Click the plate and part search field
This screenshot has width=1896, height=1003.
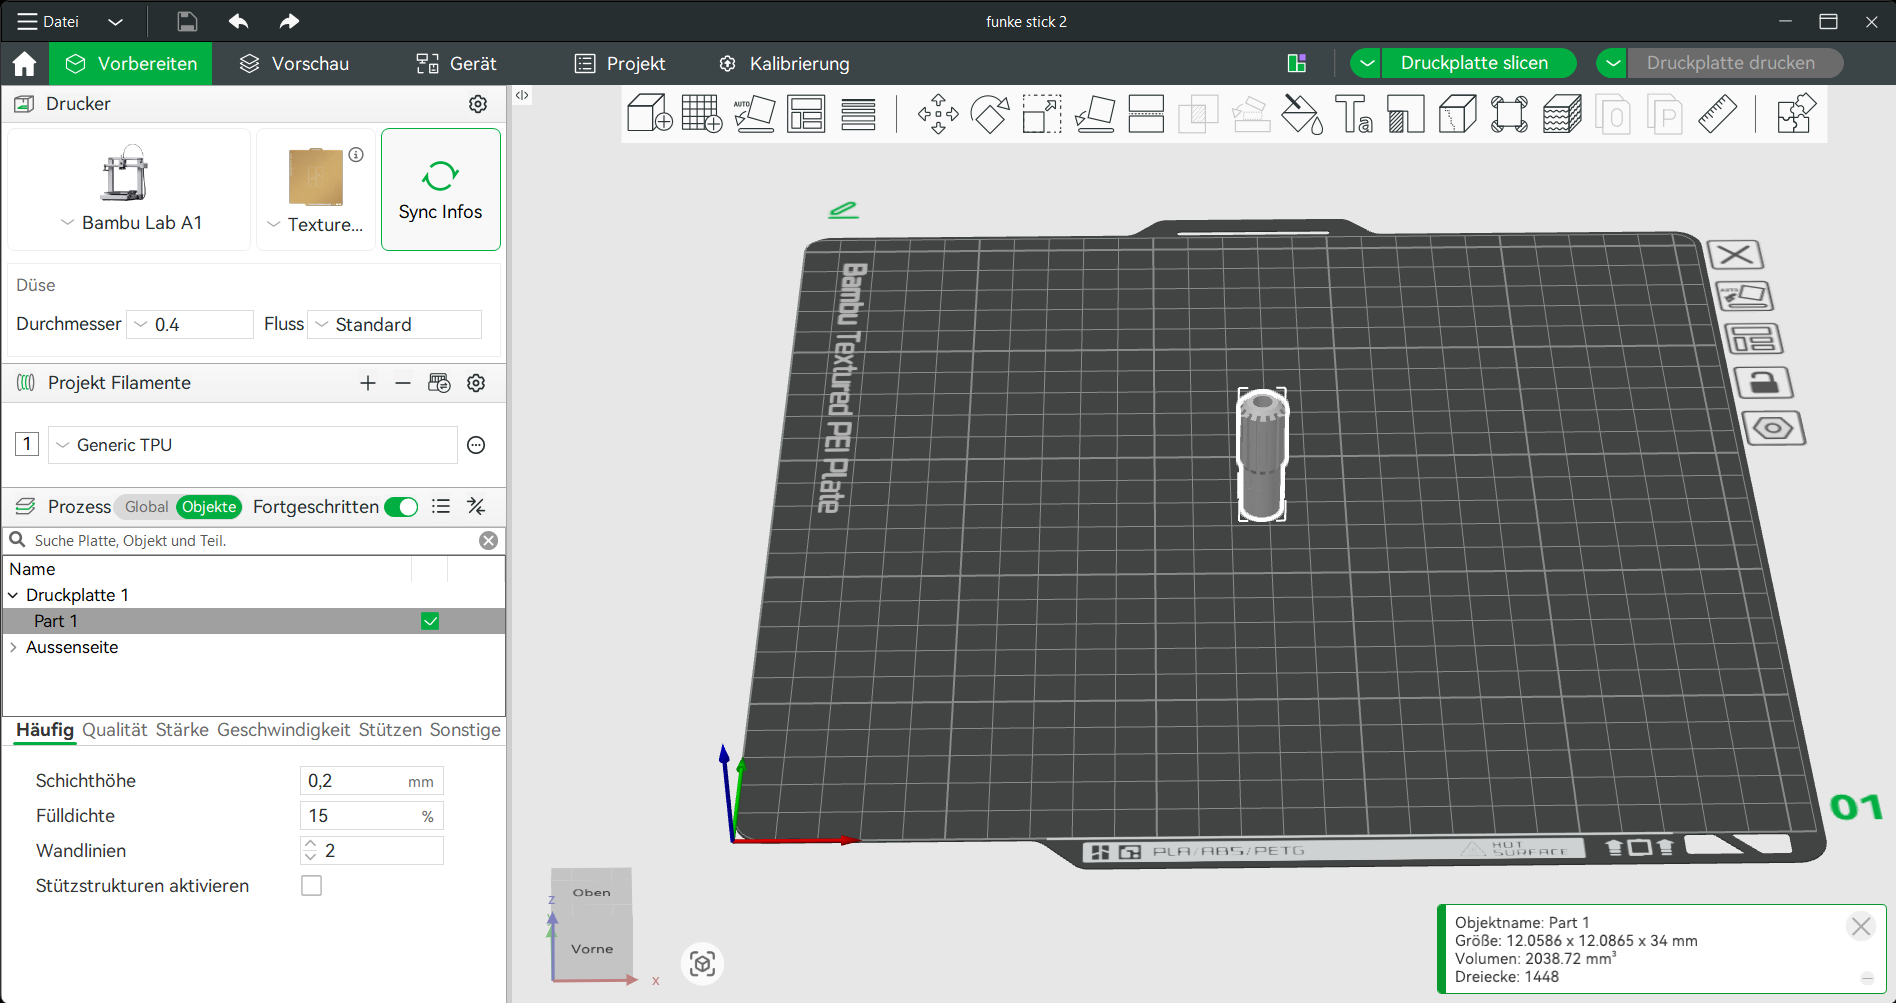pyautogui.click(x=253, y=541)
